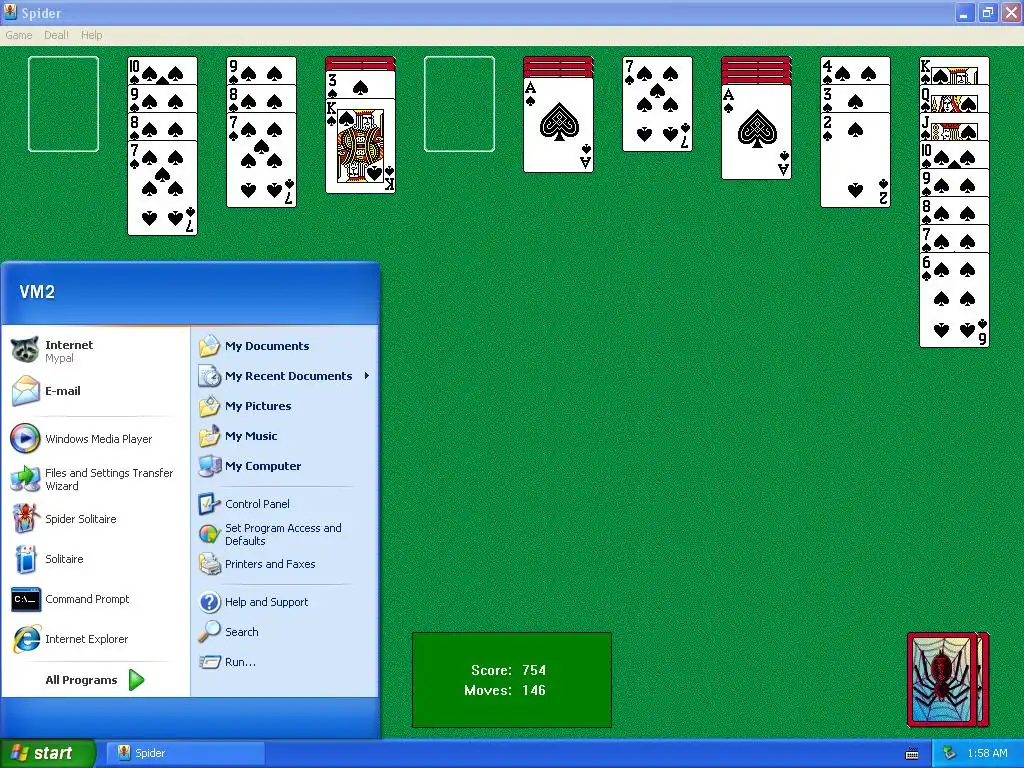Select the Spider taskbar button
Viewport: 1024px width, 768px height.
pyautogui.click(x=185, y=753)
